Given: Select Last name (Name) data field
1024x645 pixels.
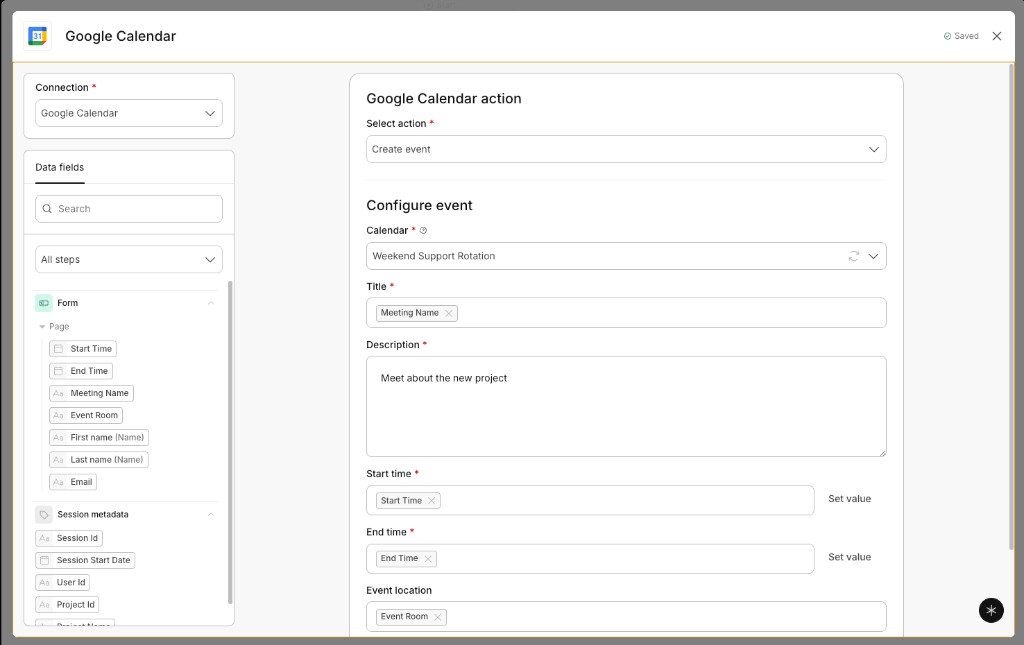Looking at the screenshot, I should pos(99,460).
